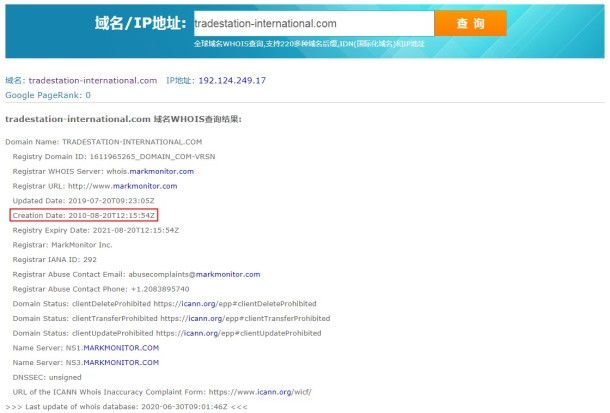The width and height of the screenshot is (610, 413).
Task: Click the Domain Name: TRADESTATION-INTERNATIONAL.COM line
Action: 103,142
